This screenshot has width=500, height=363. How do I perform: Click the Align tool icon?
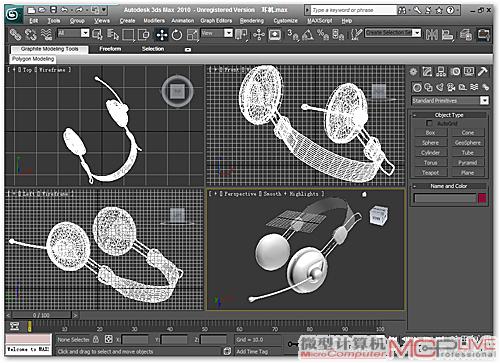point(447,34)
